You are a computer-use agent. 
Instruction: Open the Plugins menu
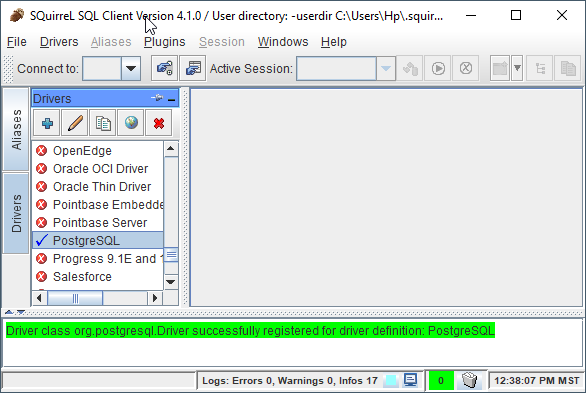pos(164,42)
